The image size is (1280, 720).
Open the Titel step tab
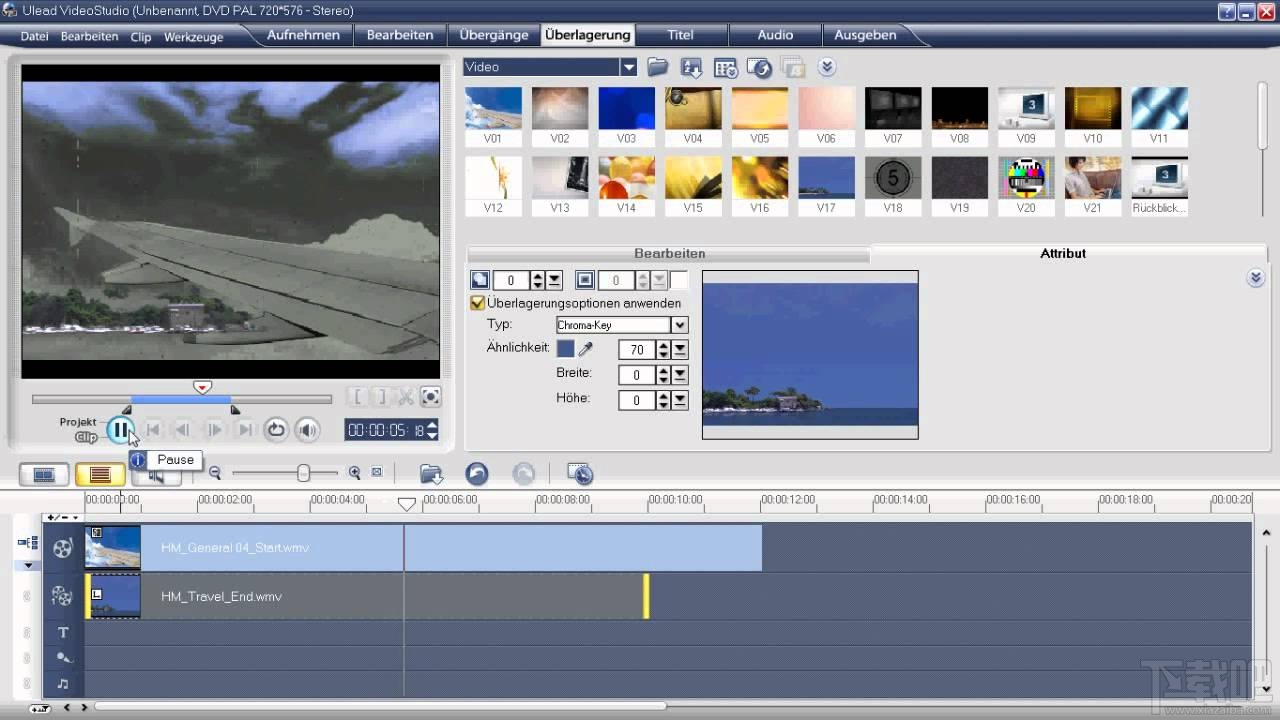tap(680, 35)
